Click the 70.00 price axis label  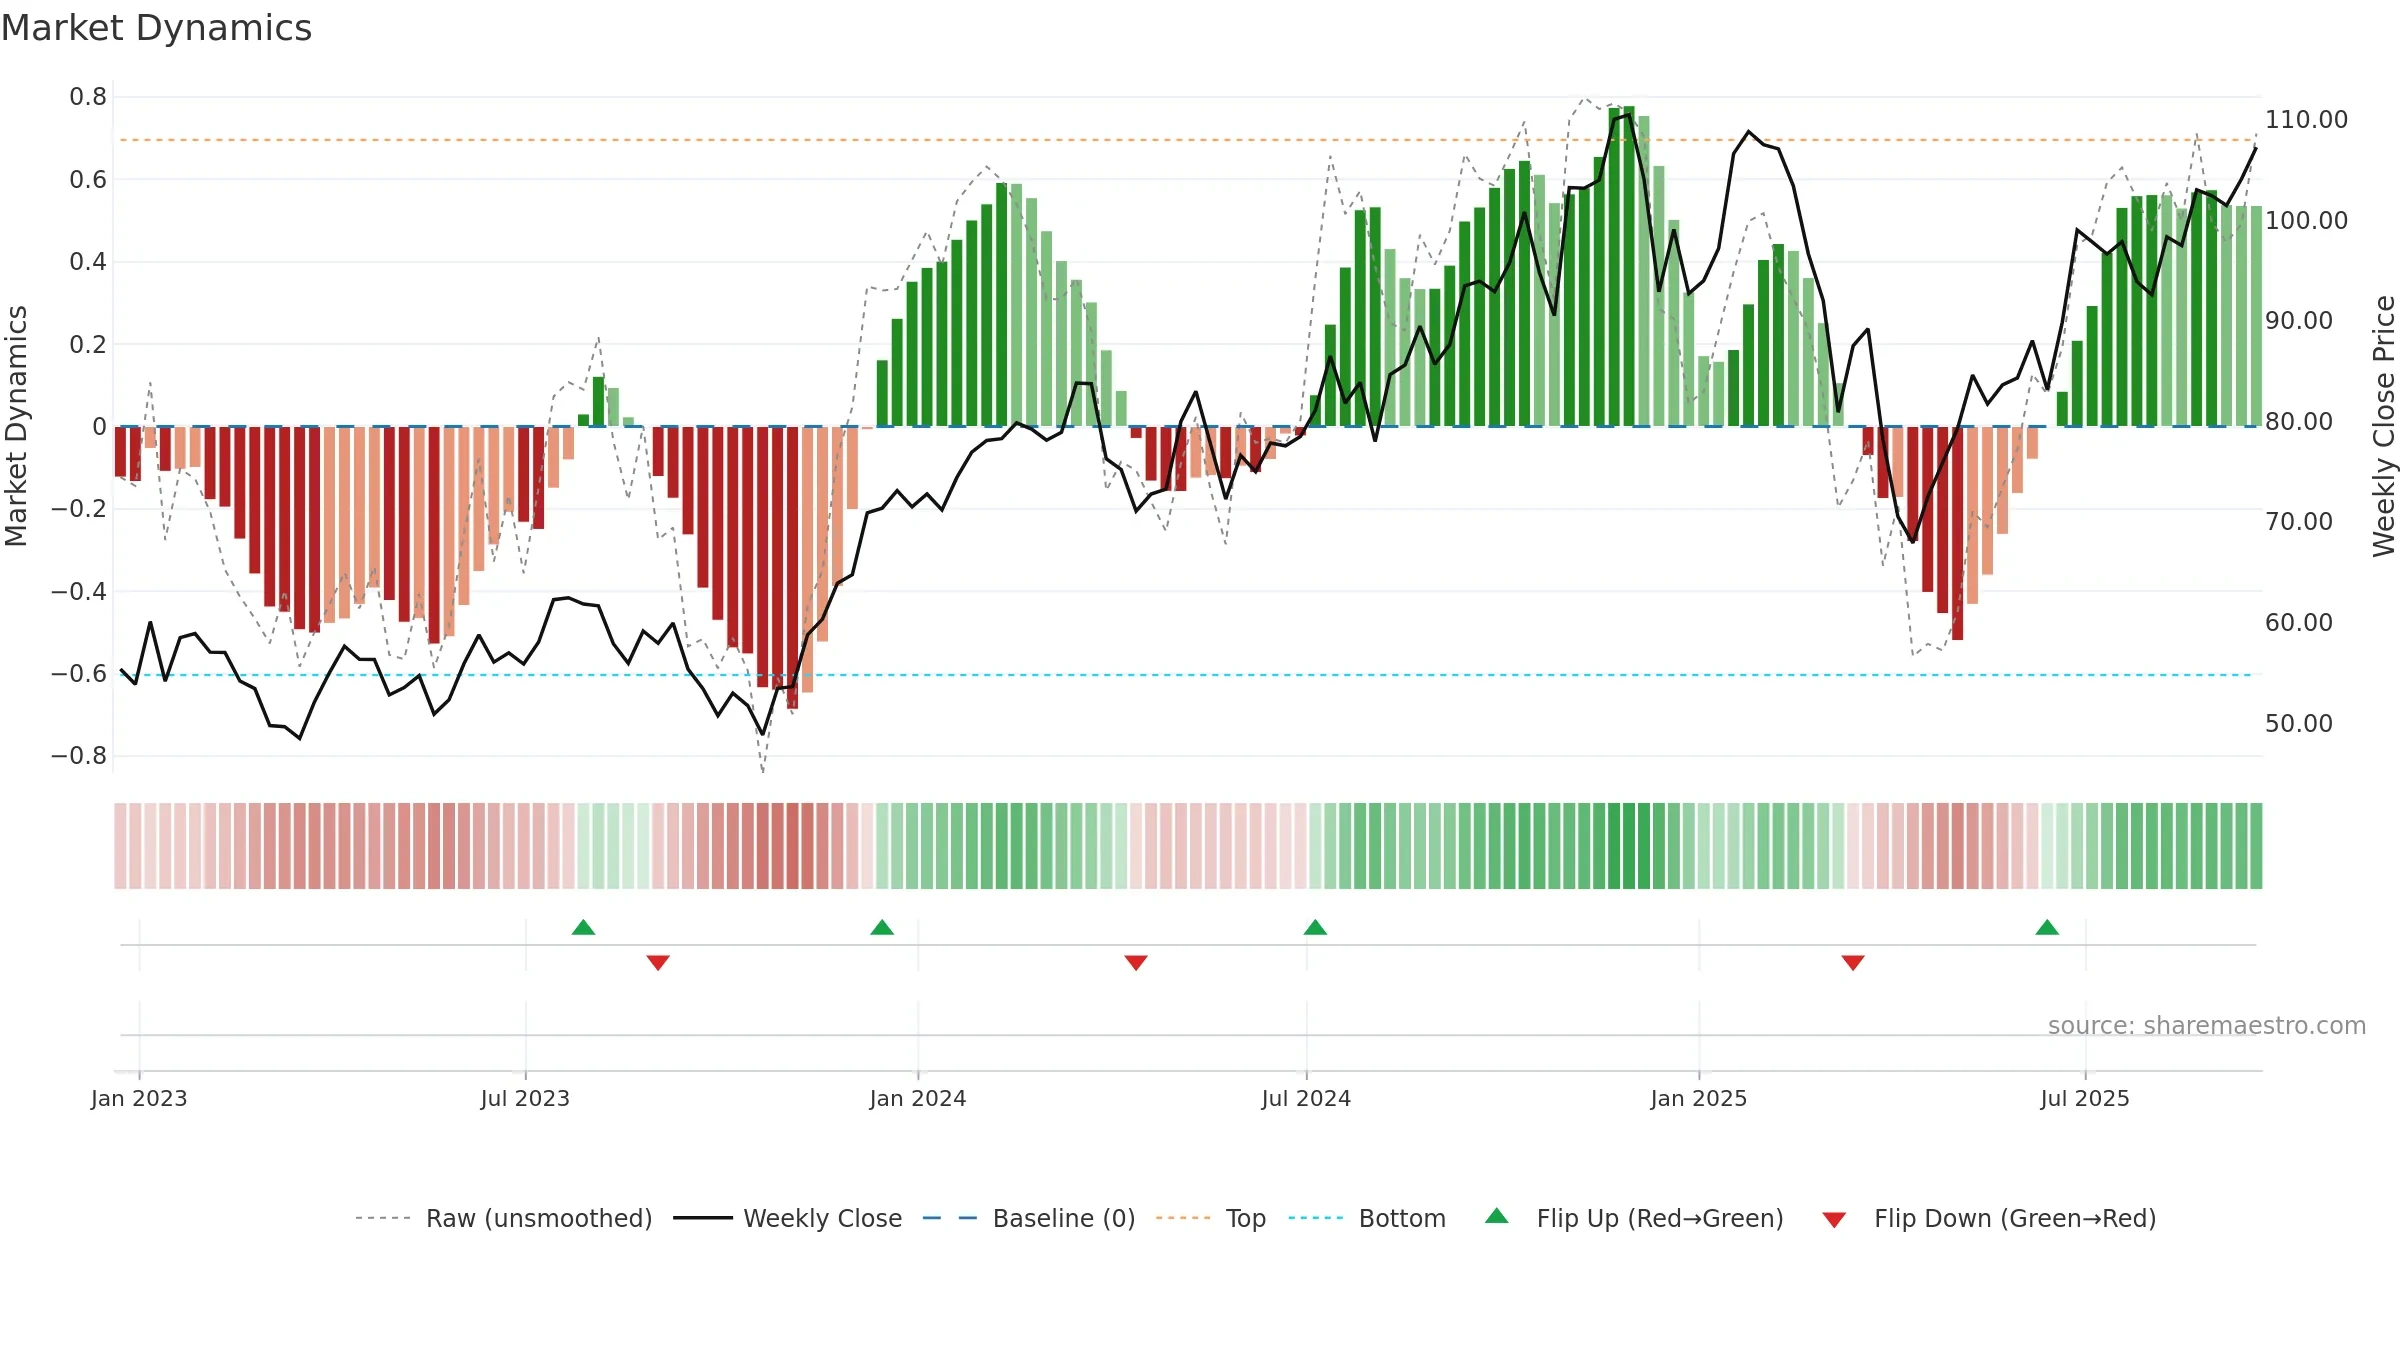(x=2299, y=521)
